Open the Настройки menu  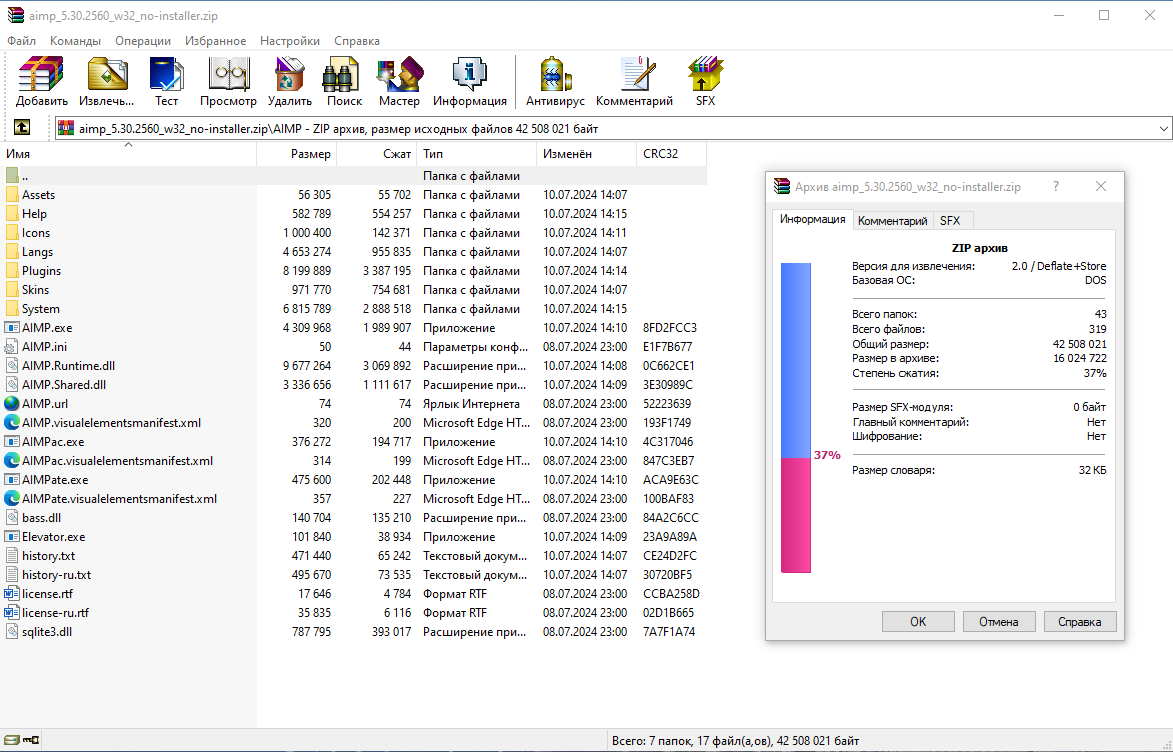point(290,41)
